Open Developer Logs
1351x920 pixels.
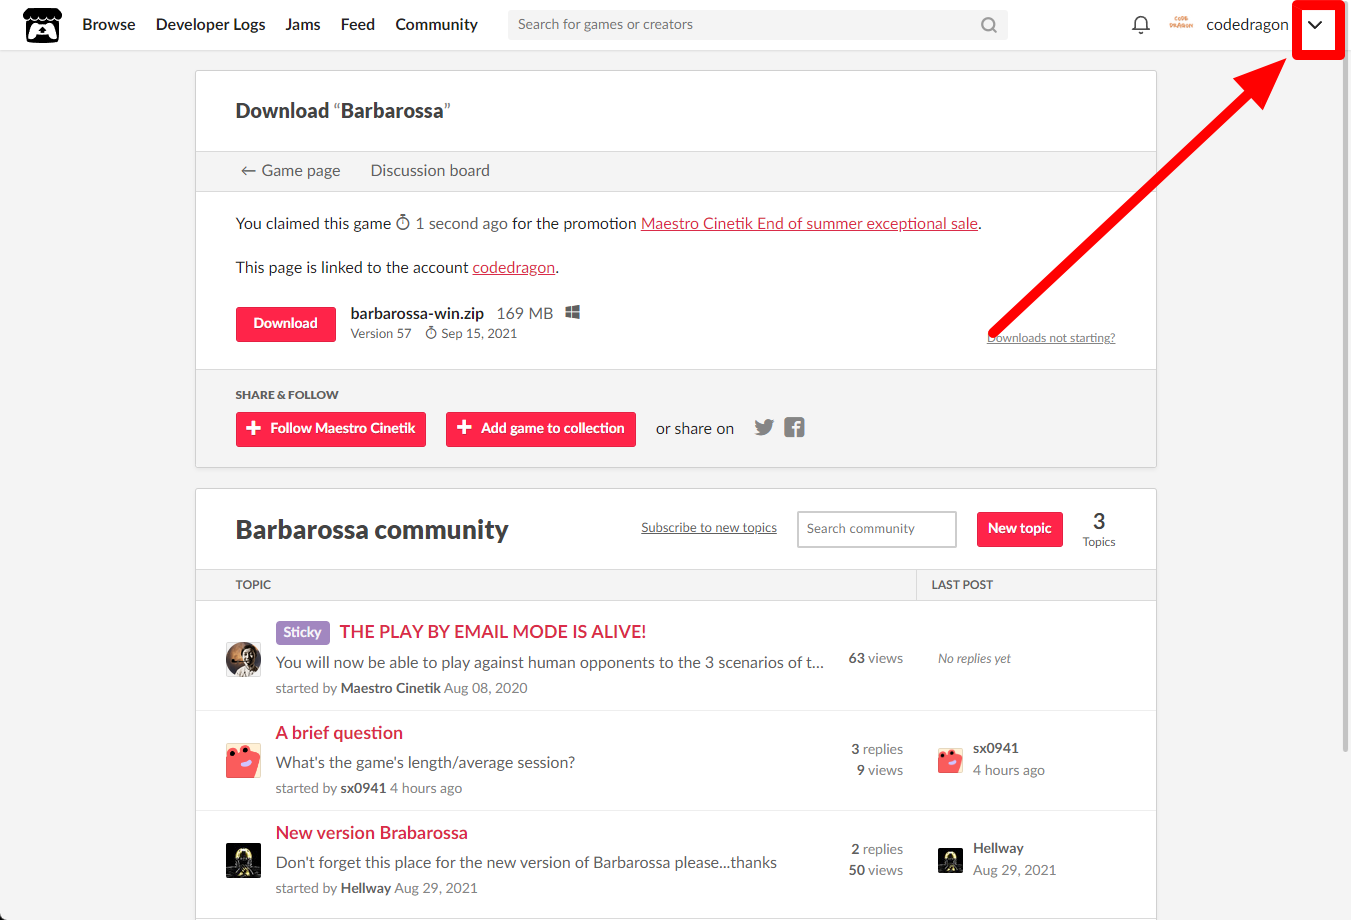point(210,25)
